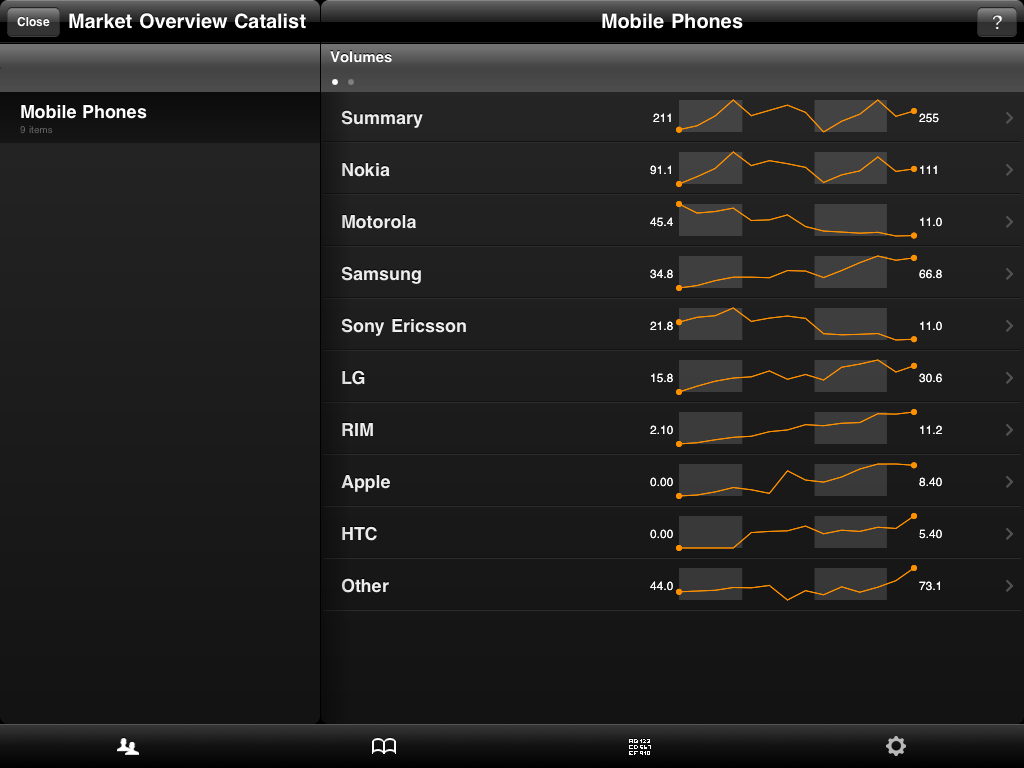This screenshot has height=768, width=1024.
Task: Expand the Sony Ericsson row chevron
Action: pos(1009,326)
